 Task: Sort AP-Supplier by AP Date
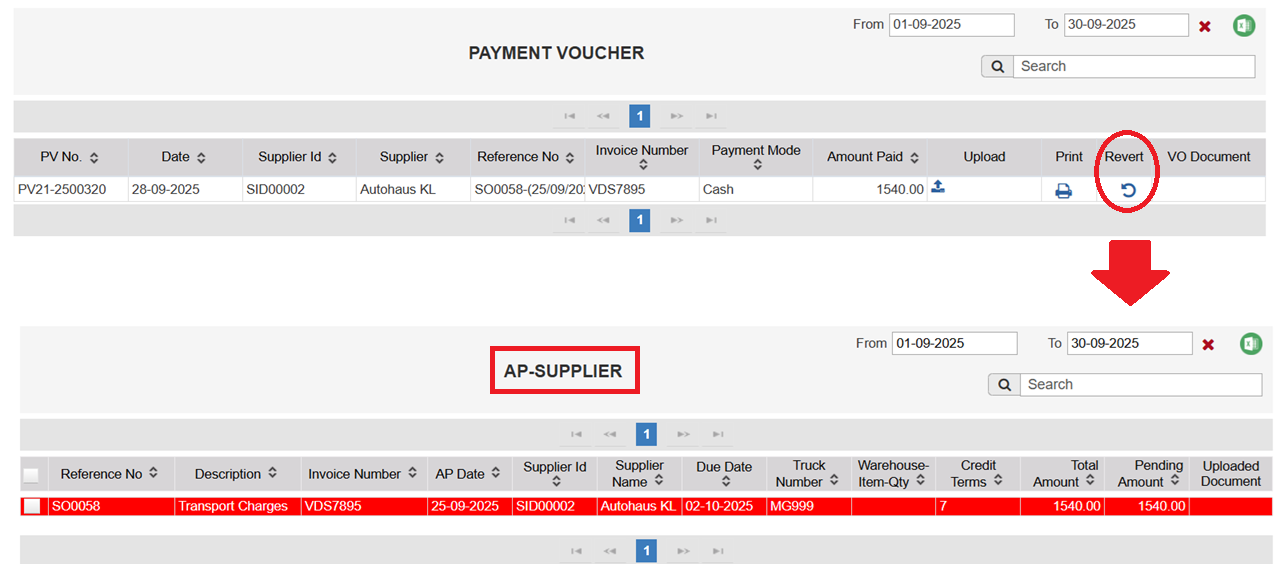coord(496,474)
